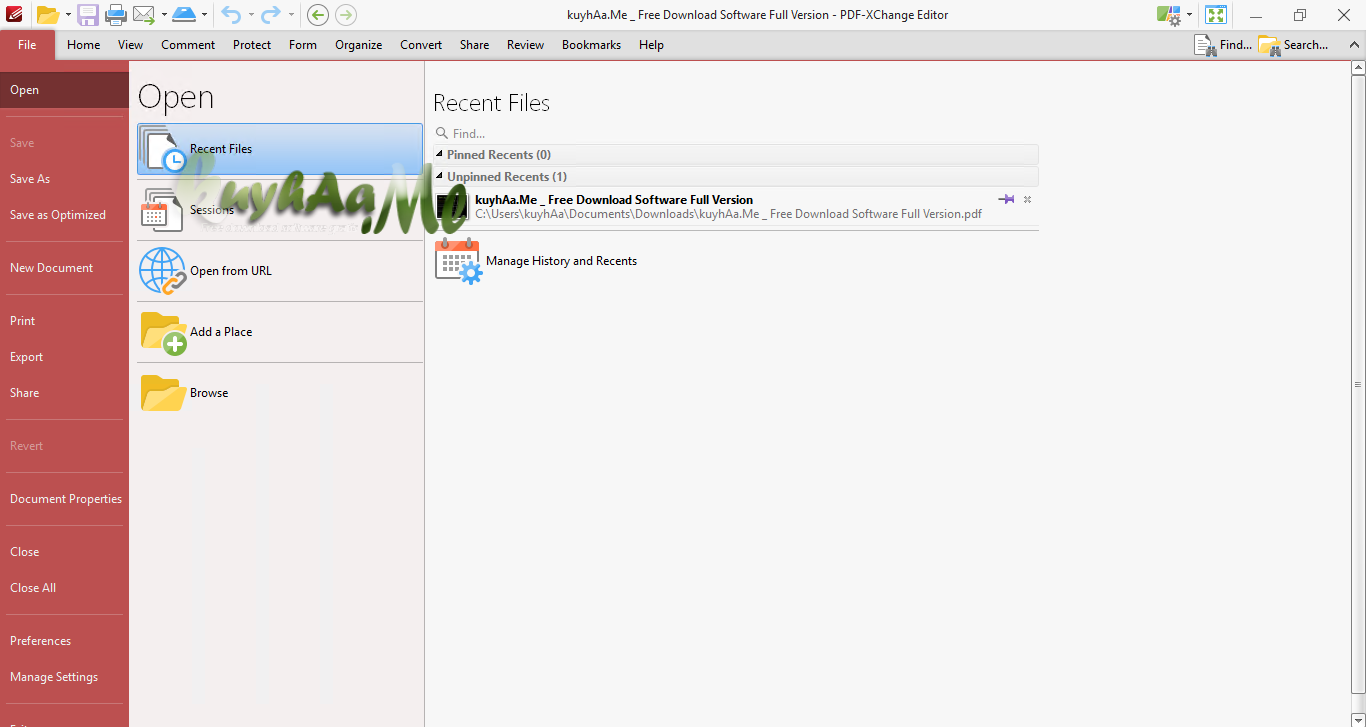Click the UI options customize icon

[1168, 15]
